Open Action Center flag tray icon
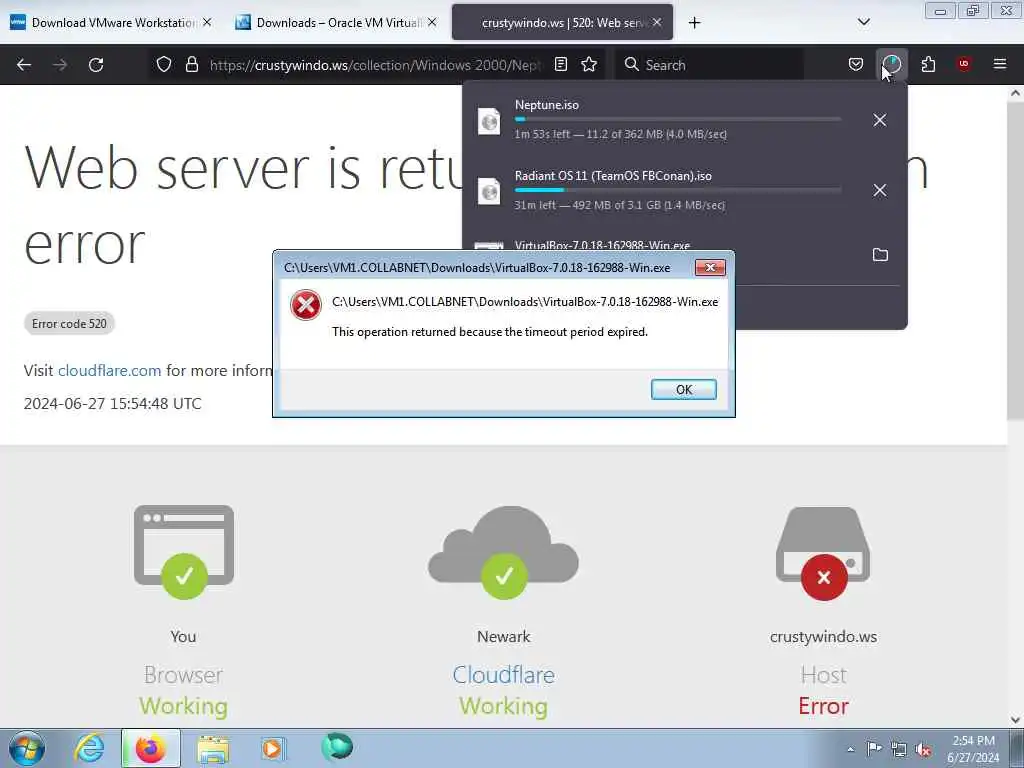The image size is (1024, 768). (x=874, y=749)
